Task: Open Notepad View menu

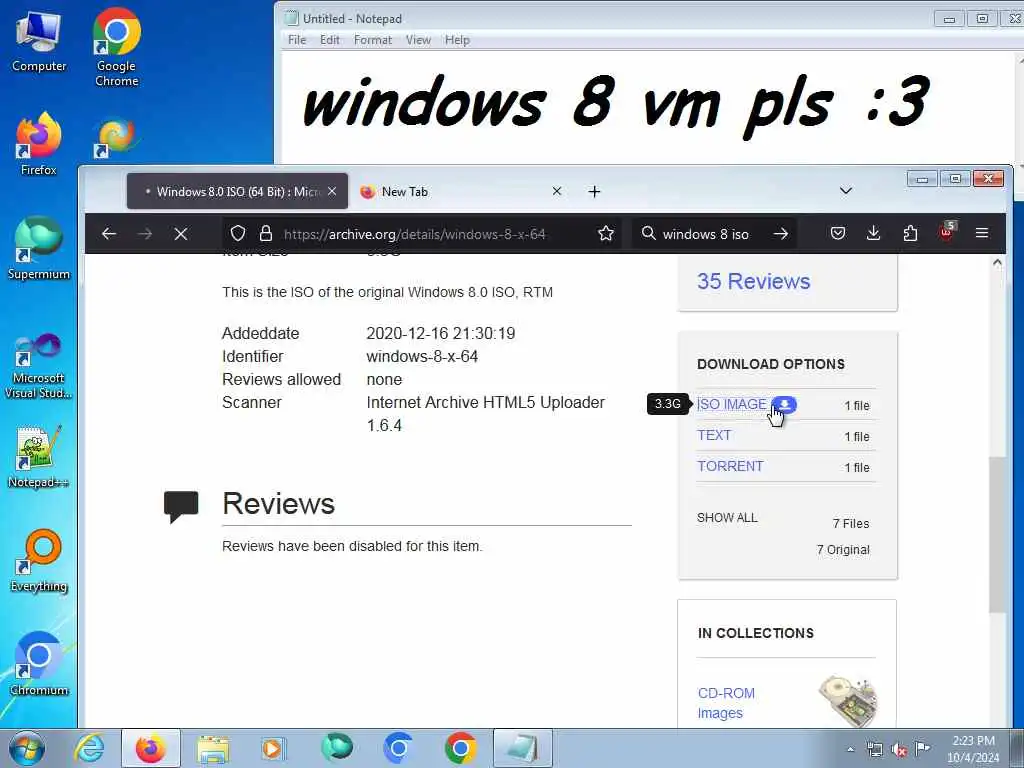Action: 418,40
